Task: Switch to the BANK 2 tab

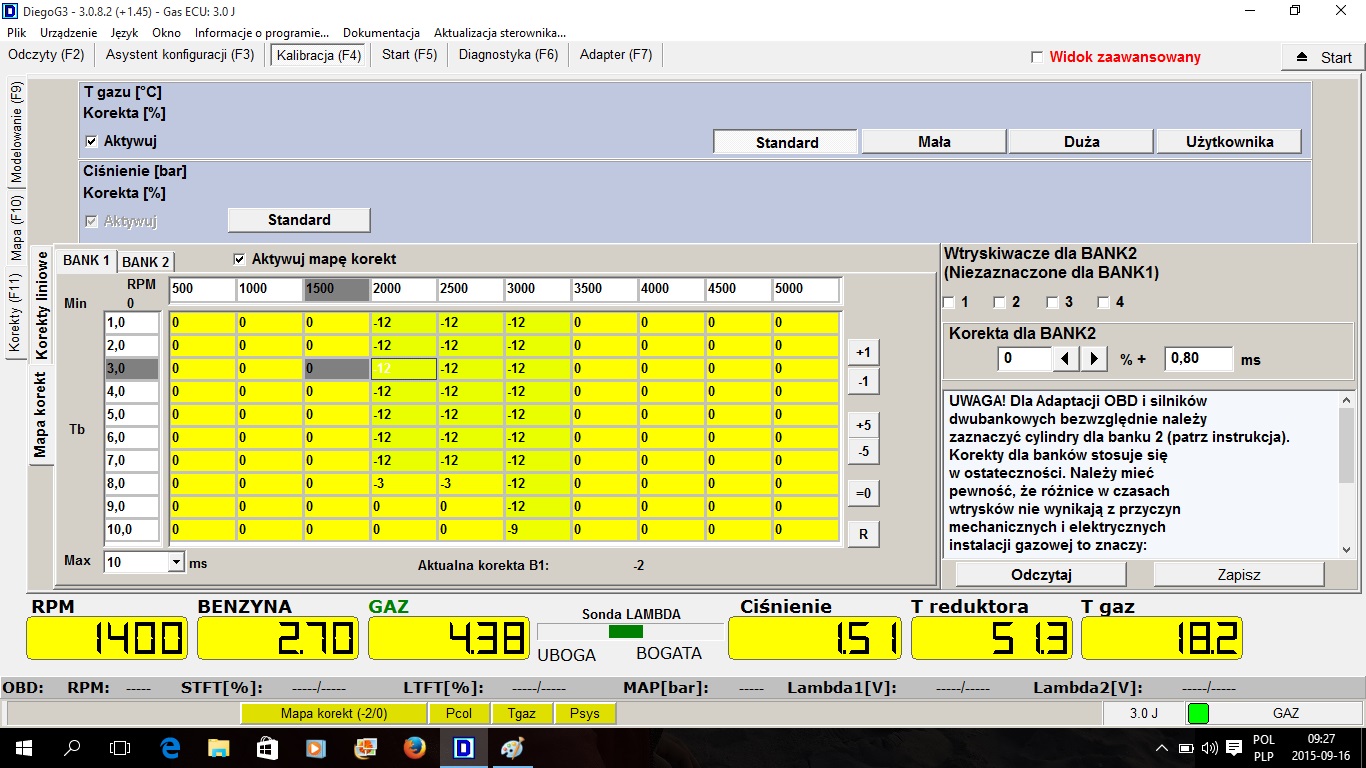Action: pos(146,262)
